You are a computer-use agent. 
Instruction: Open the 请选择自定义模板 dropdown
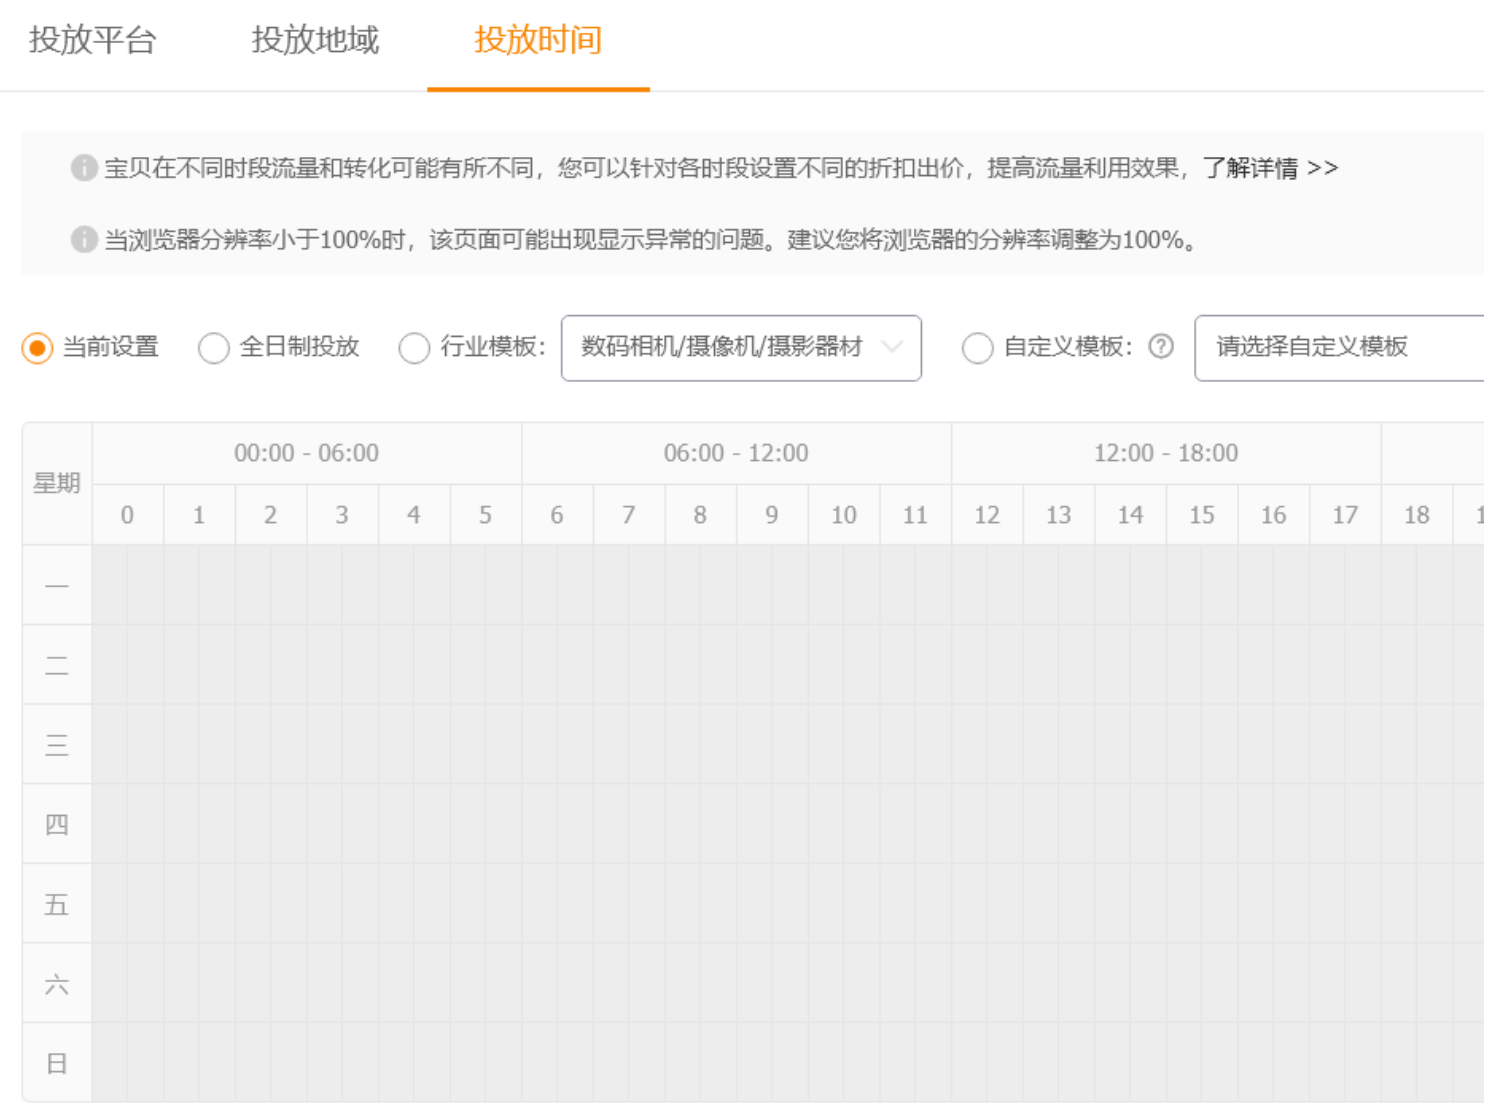[1338, 348]
